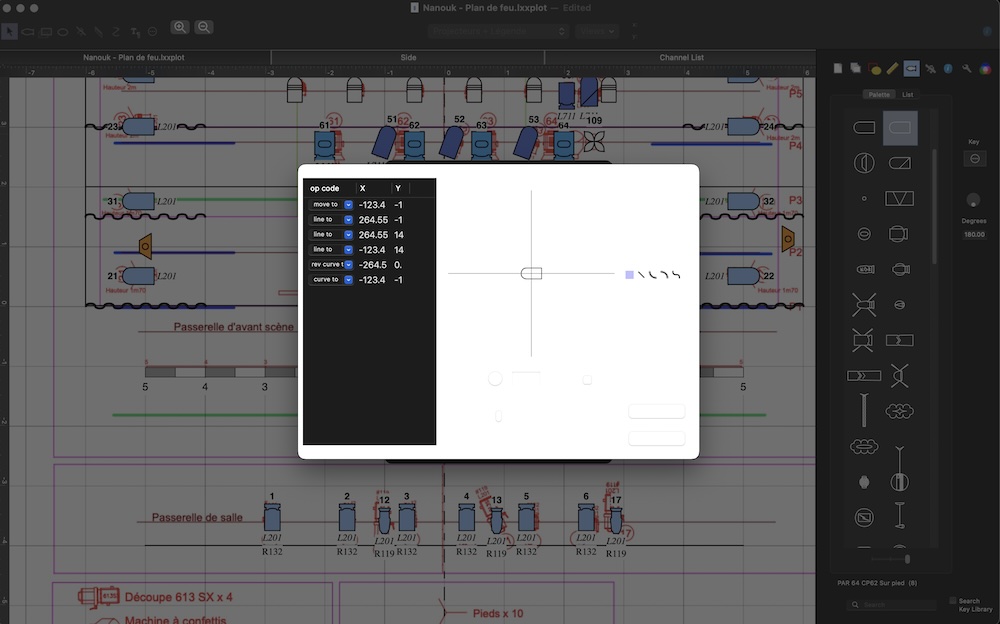Select the arrow pointer tool

(x=10, y=31)
